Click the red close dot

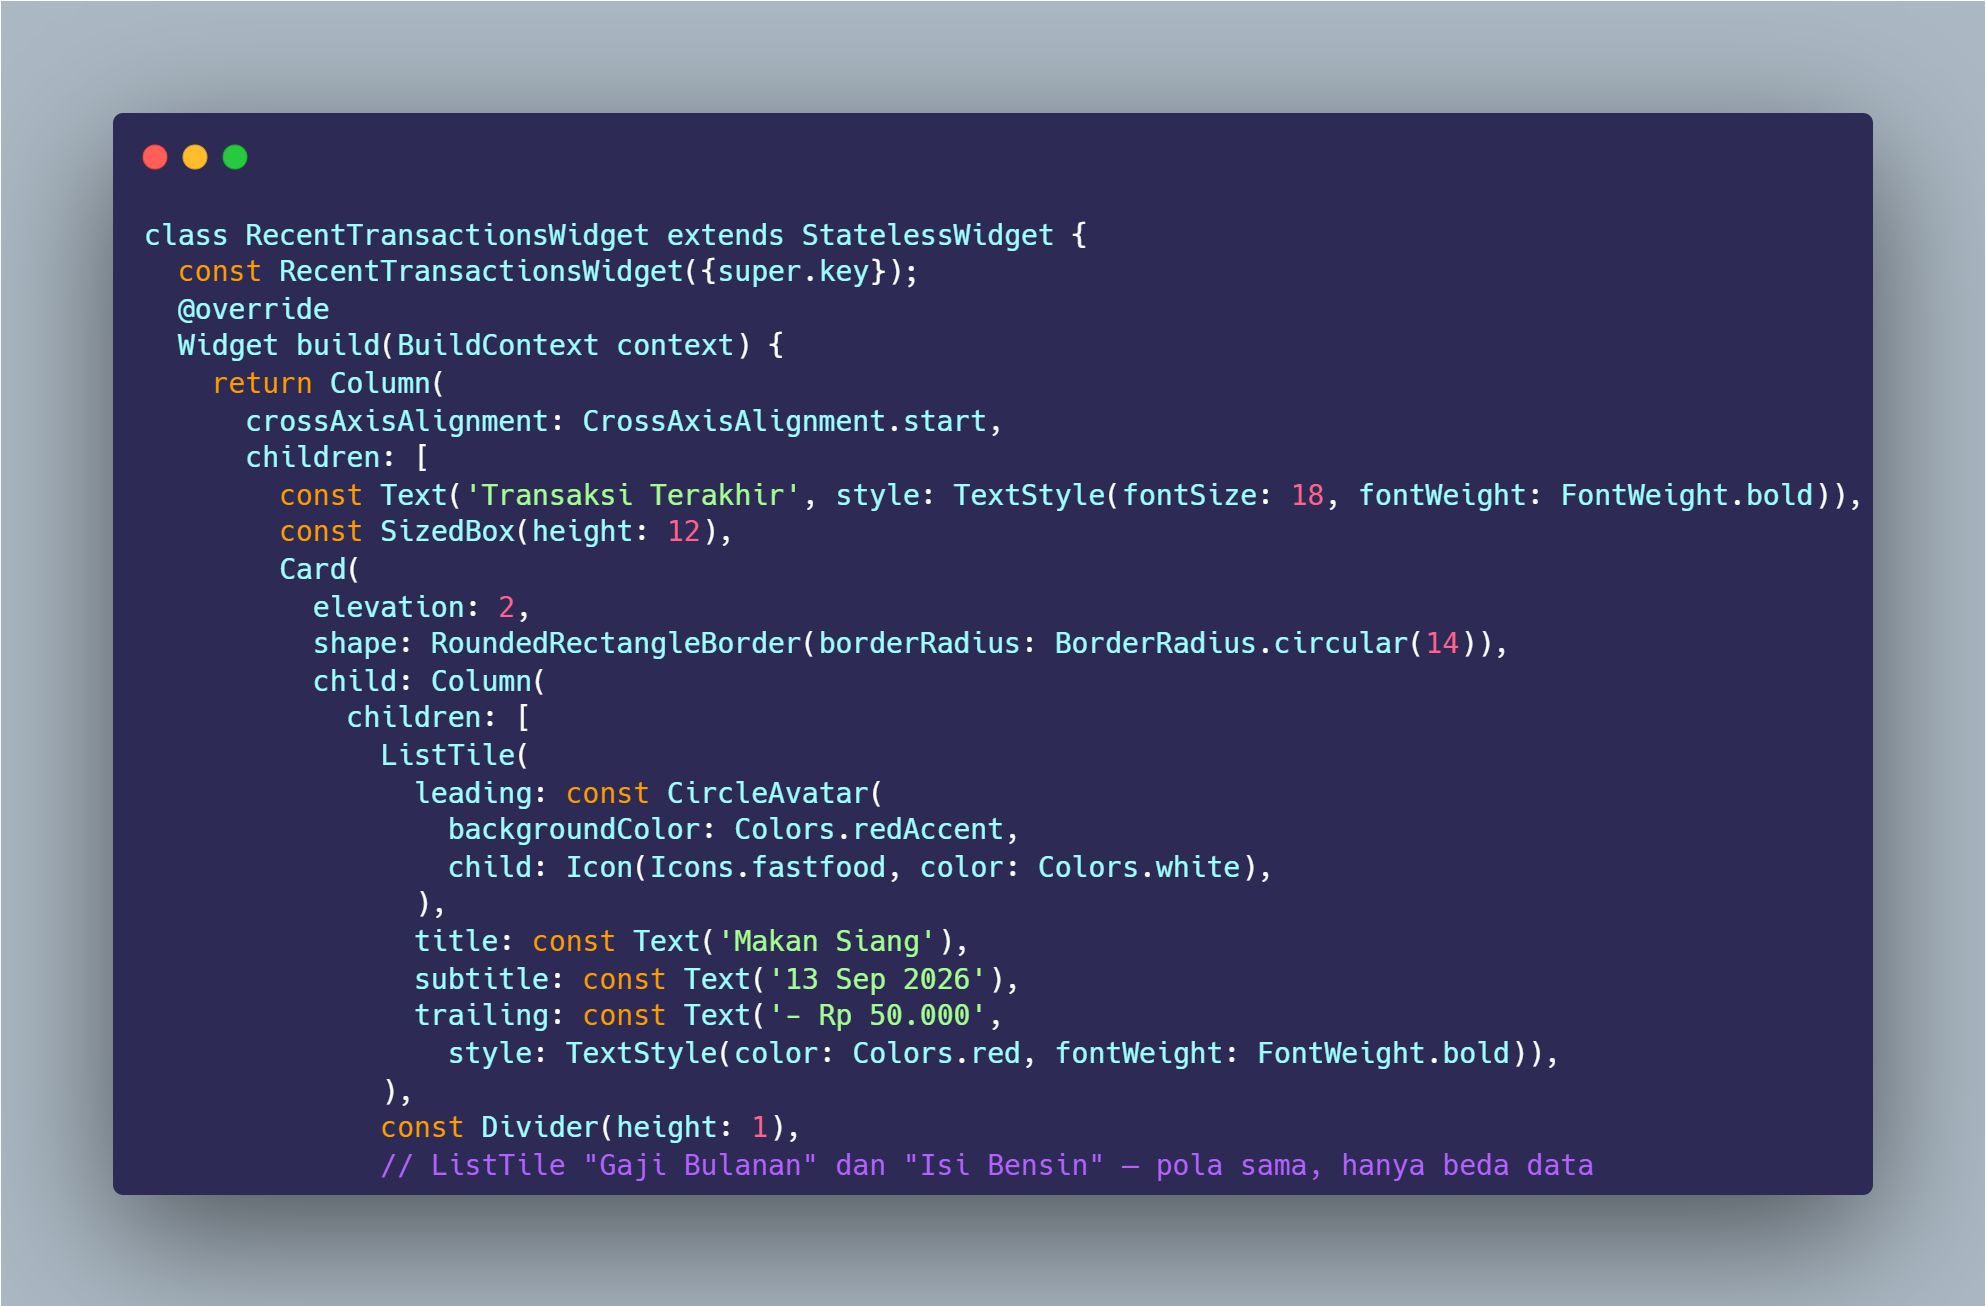pyautogui.click(x=155, y=157)
